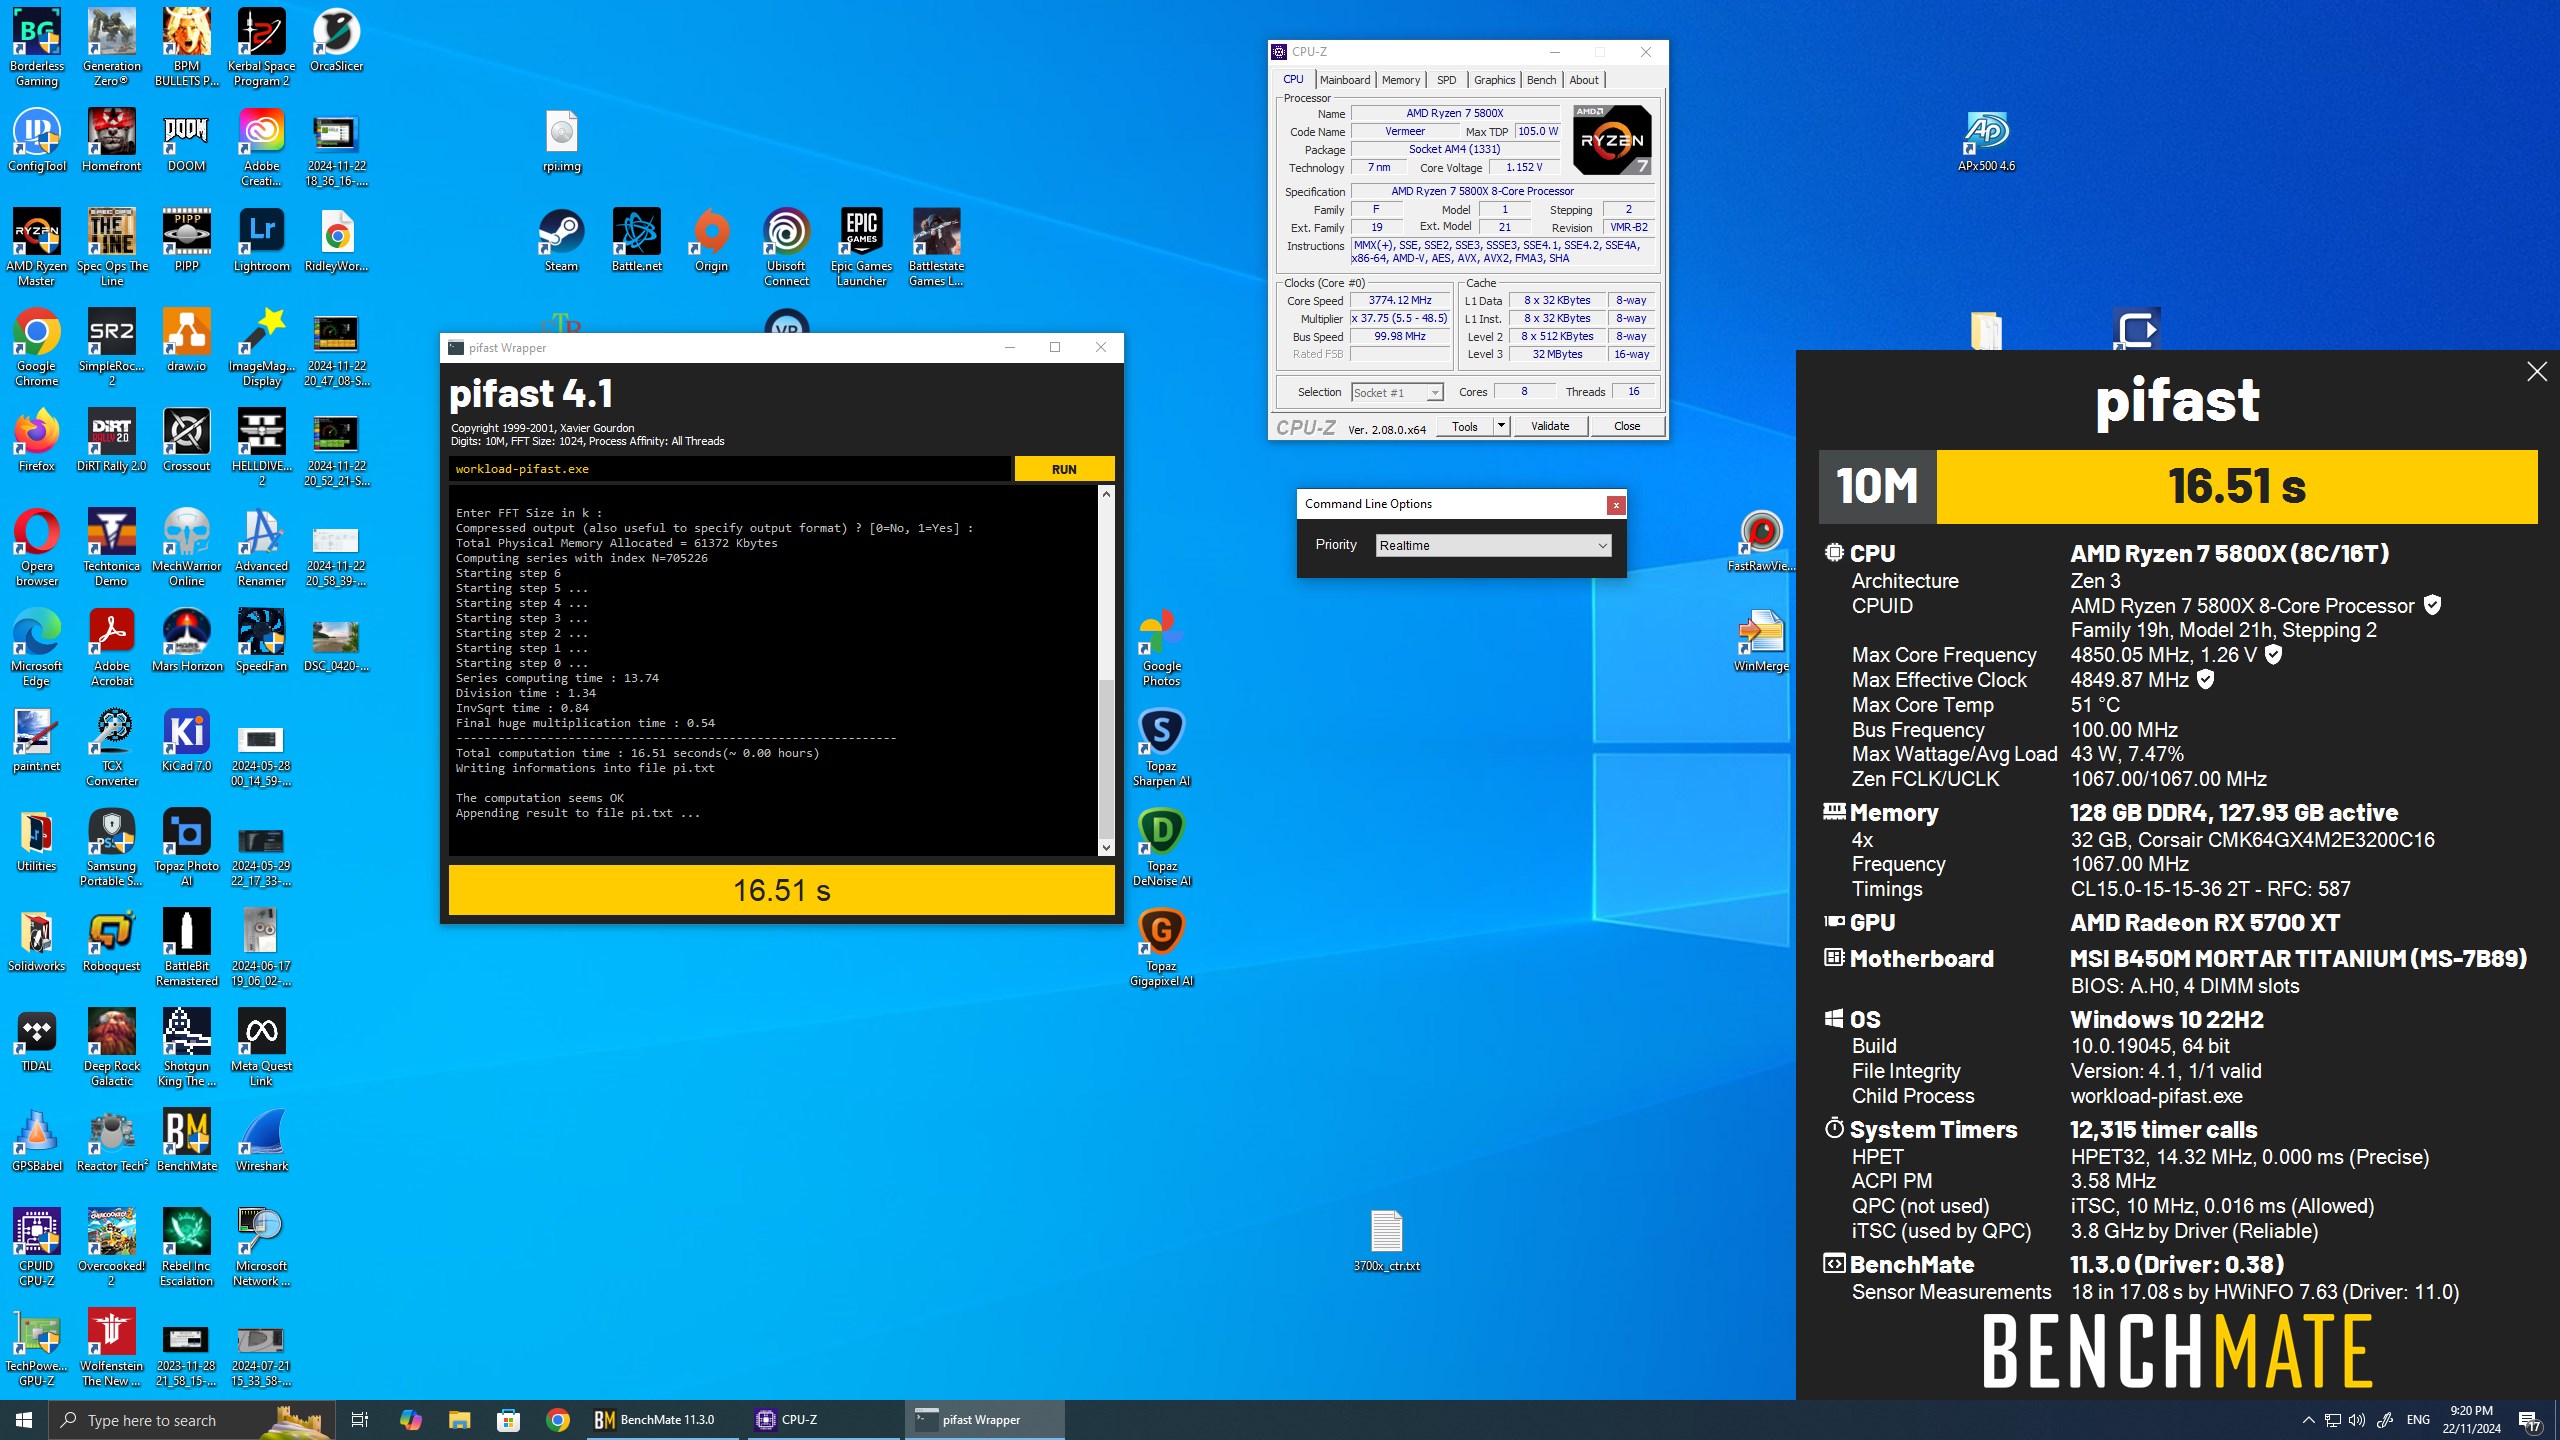This screenshot has height=1440, width=2560.
Task: Open the SpeedFan desktop shortcut
Action: click(261, 640)
